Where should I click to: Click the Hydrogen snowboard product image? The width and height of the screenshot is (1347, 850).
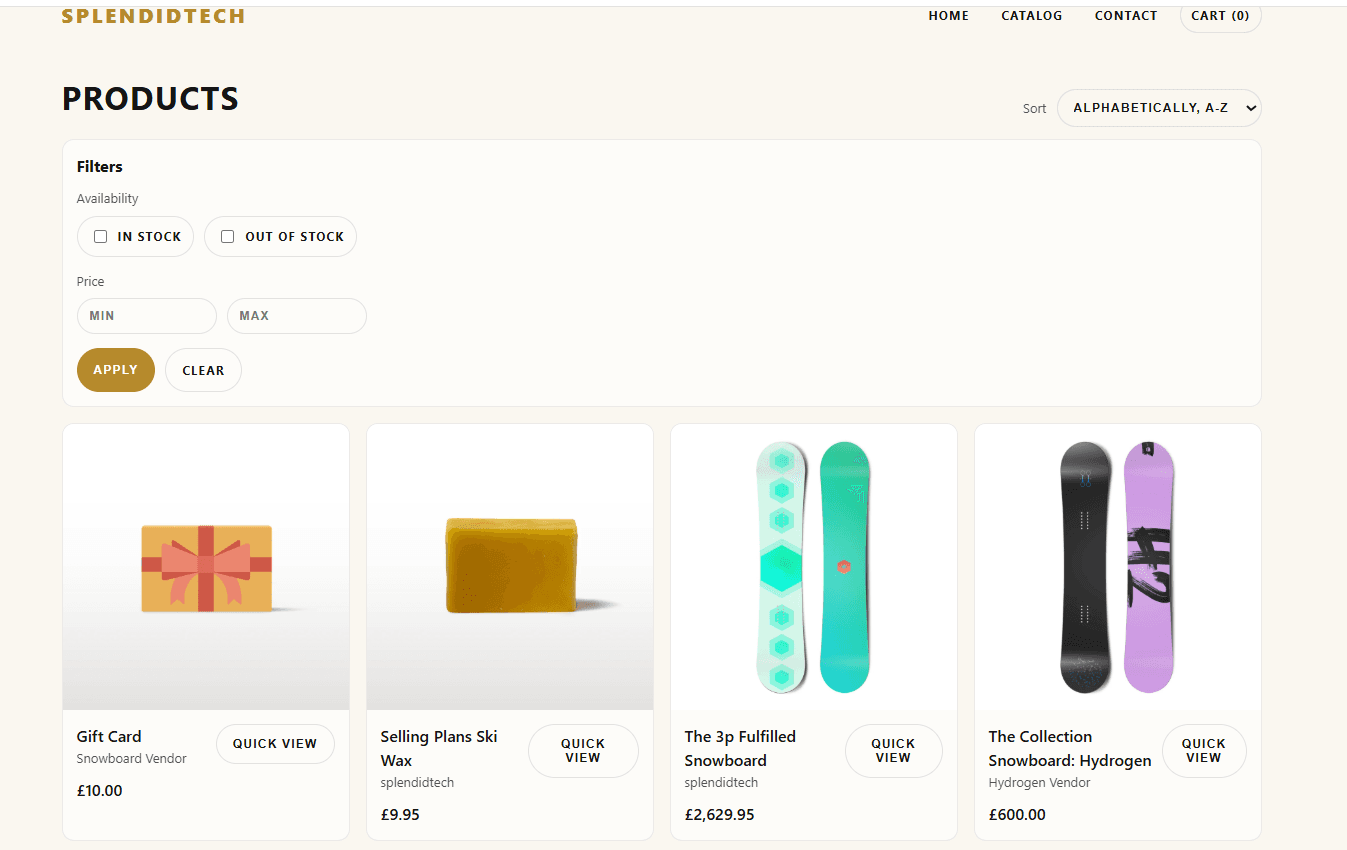coord(1118,567)
